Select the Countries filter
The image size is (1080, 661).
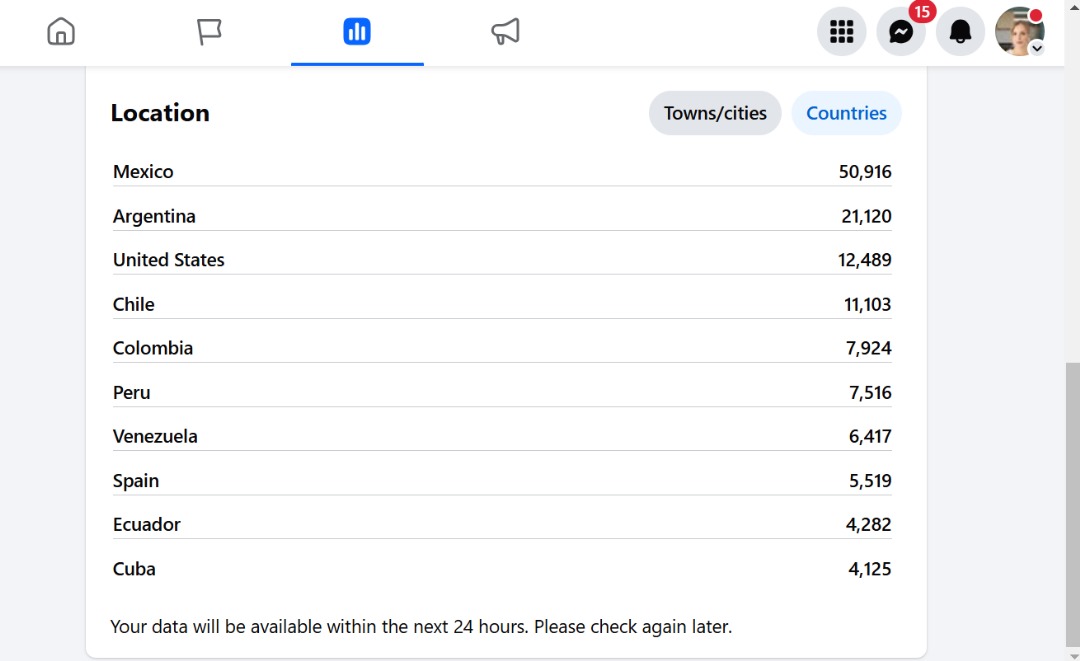coord(846,113)
